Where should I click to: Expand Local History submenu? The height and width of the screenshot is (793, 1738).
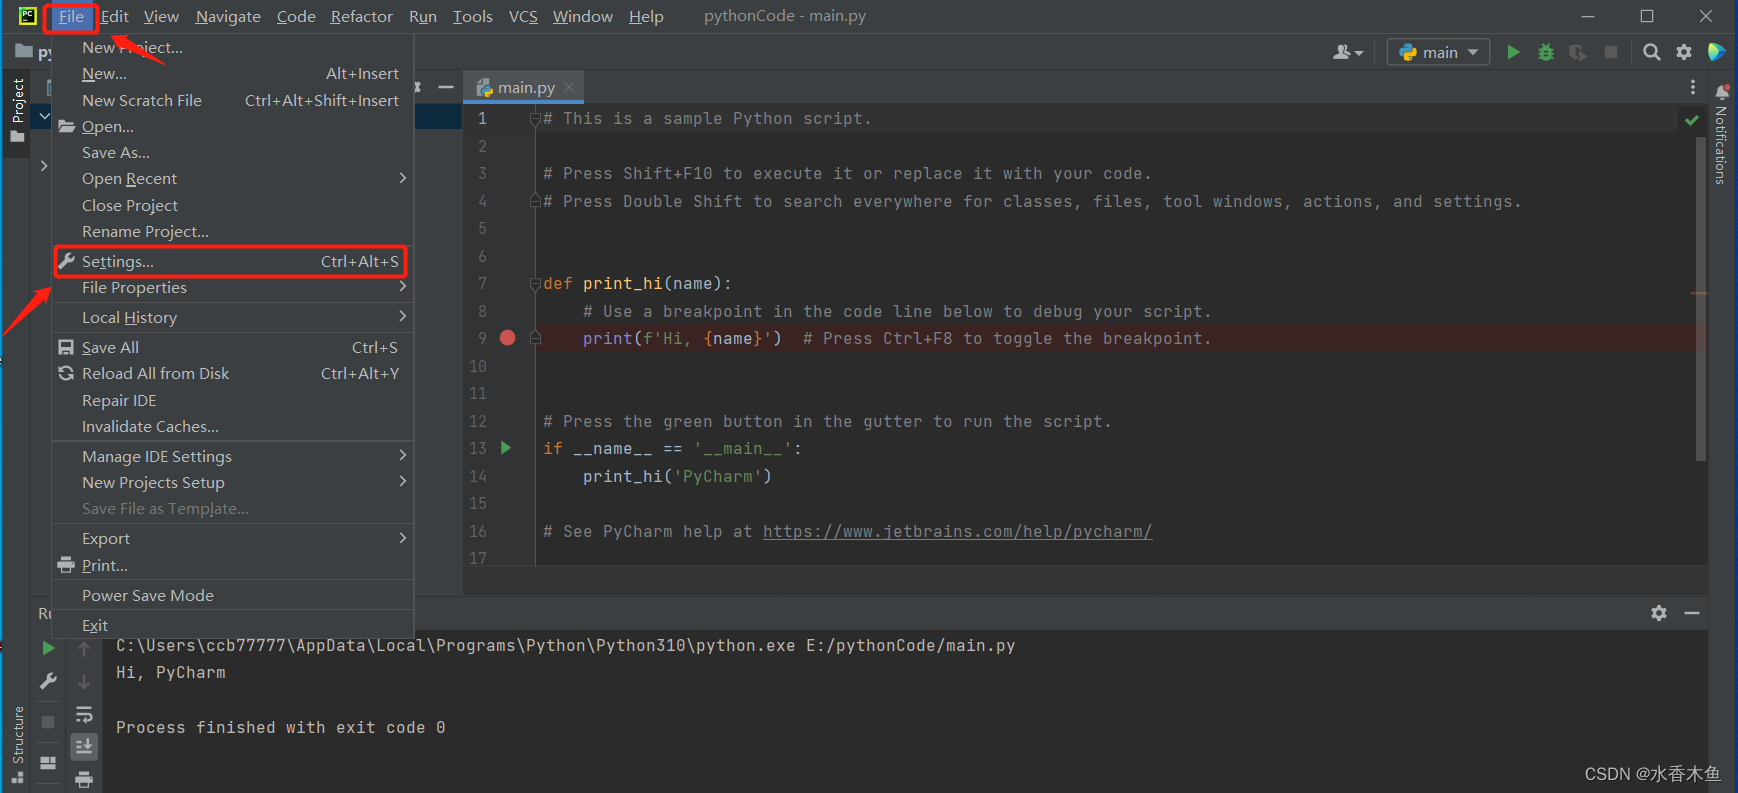232,318
